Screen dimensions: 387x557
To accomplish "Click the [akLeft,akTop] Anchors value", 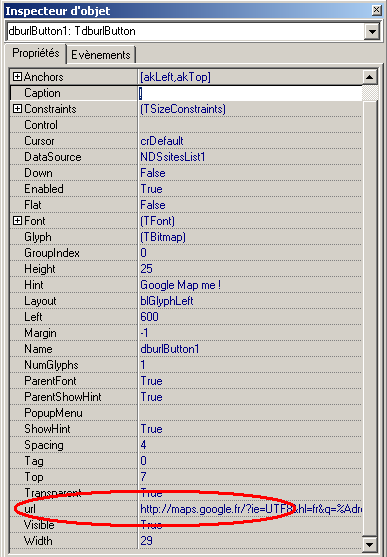I will click(x=175, y=77).
